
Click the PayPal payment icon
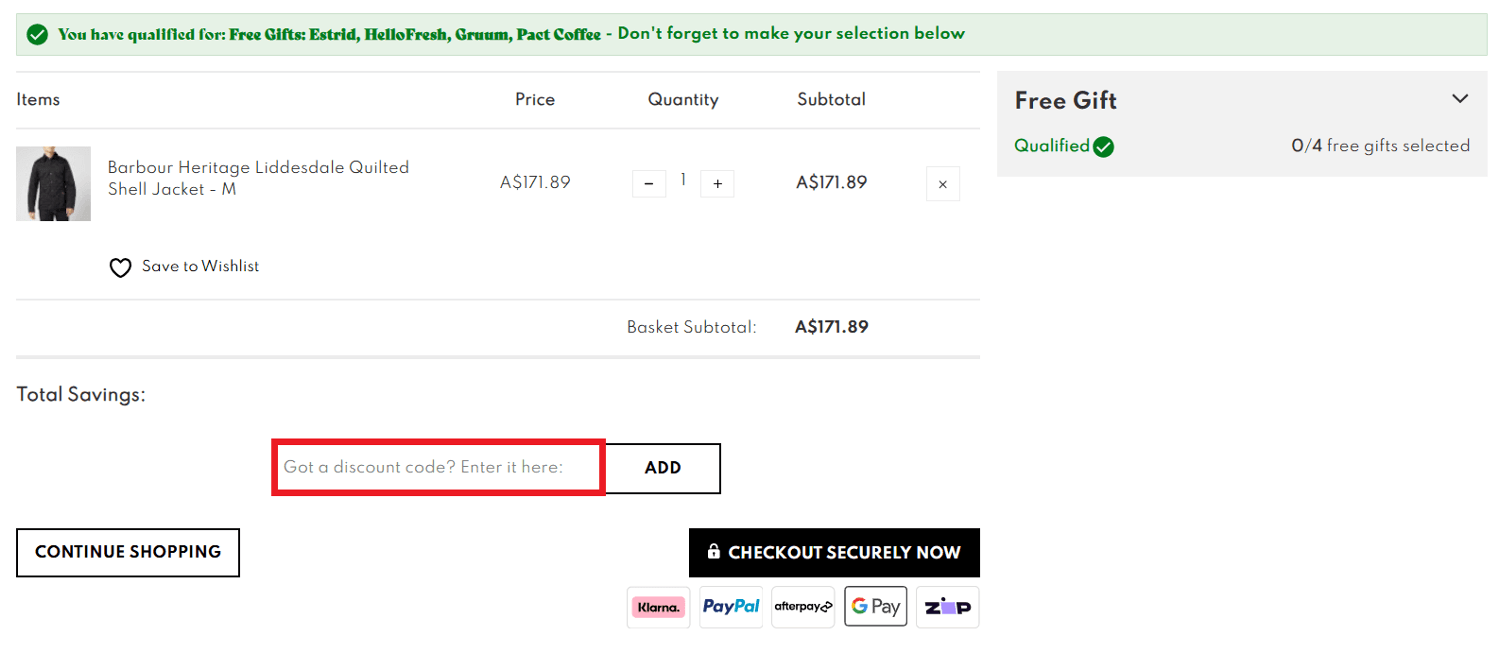tap(731, 607)
